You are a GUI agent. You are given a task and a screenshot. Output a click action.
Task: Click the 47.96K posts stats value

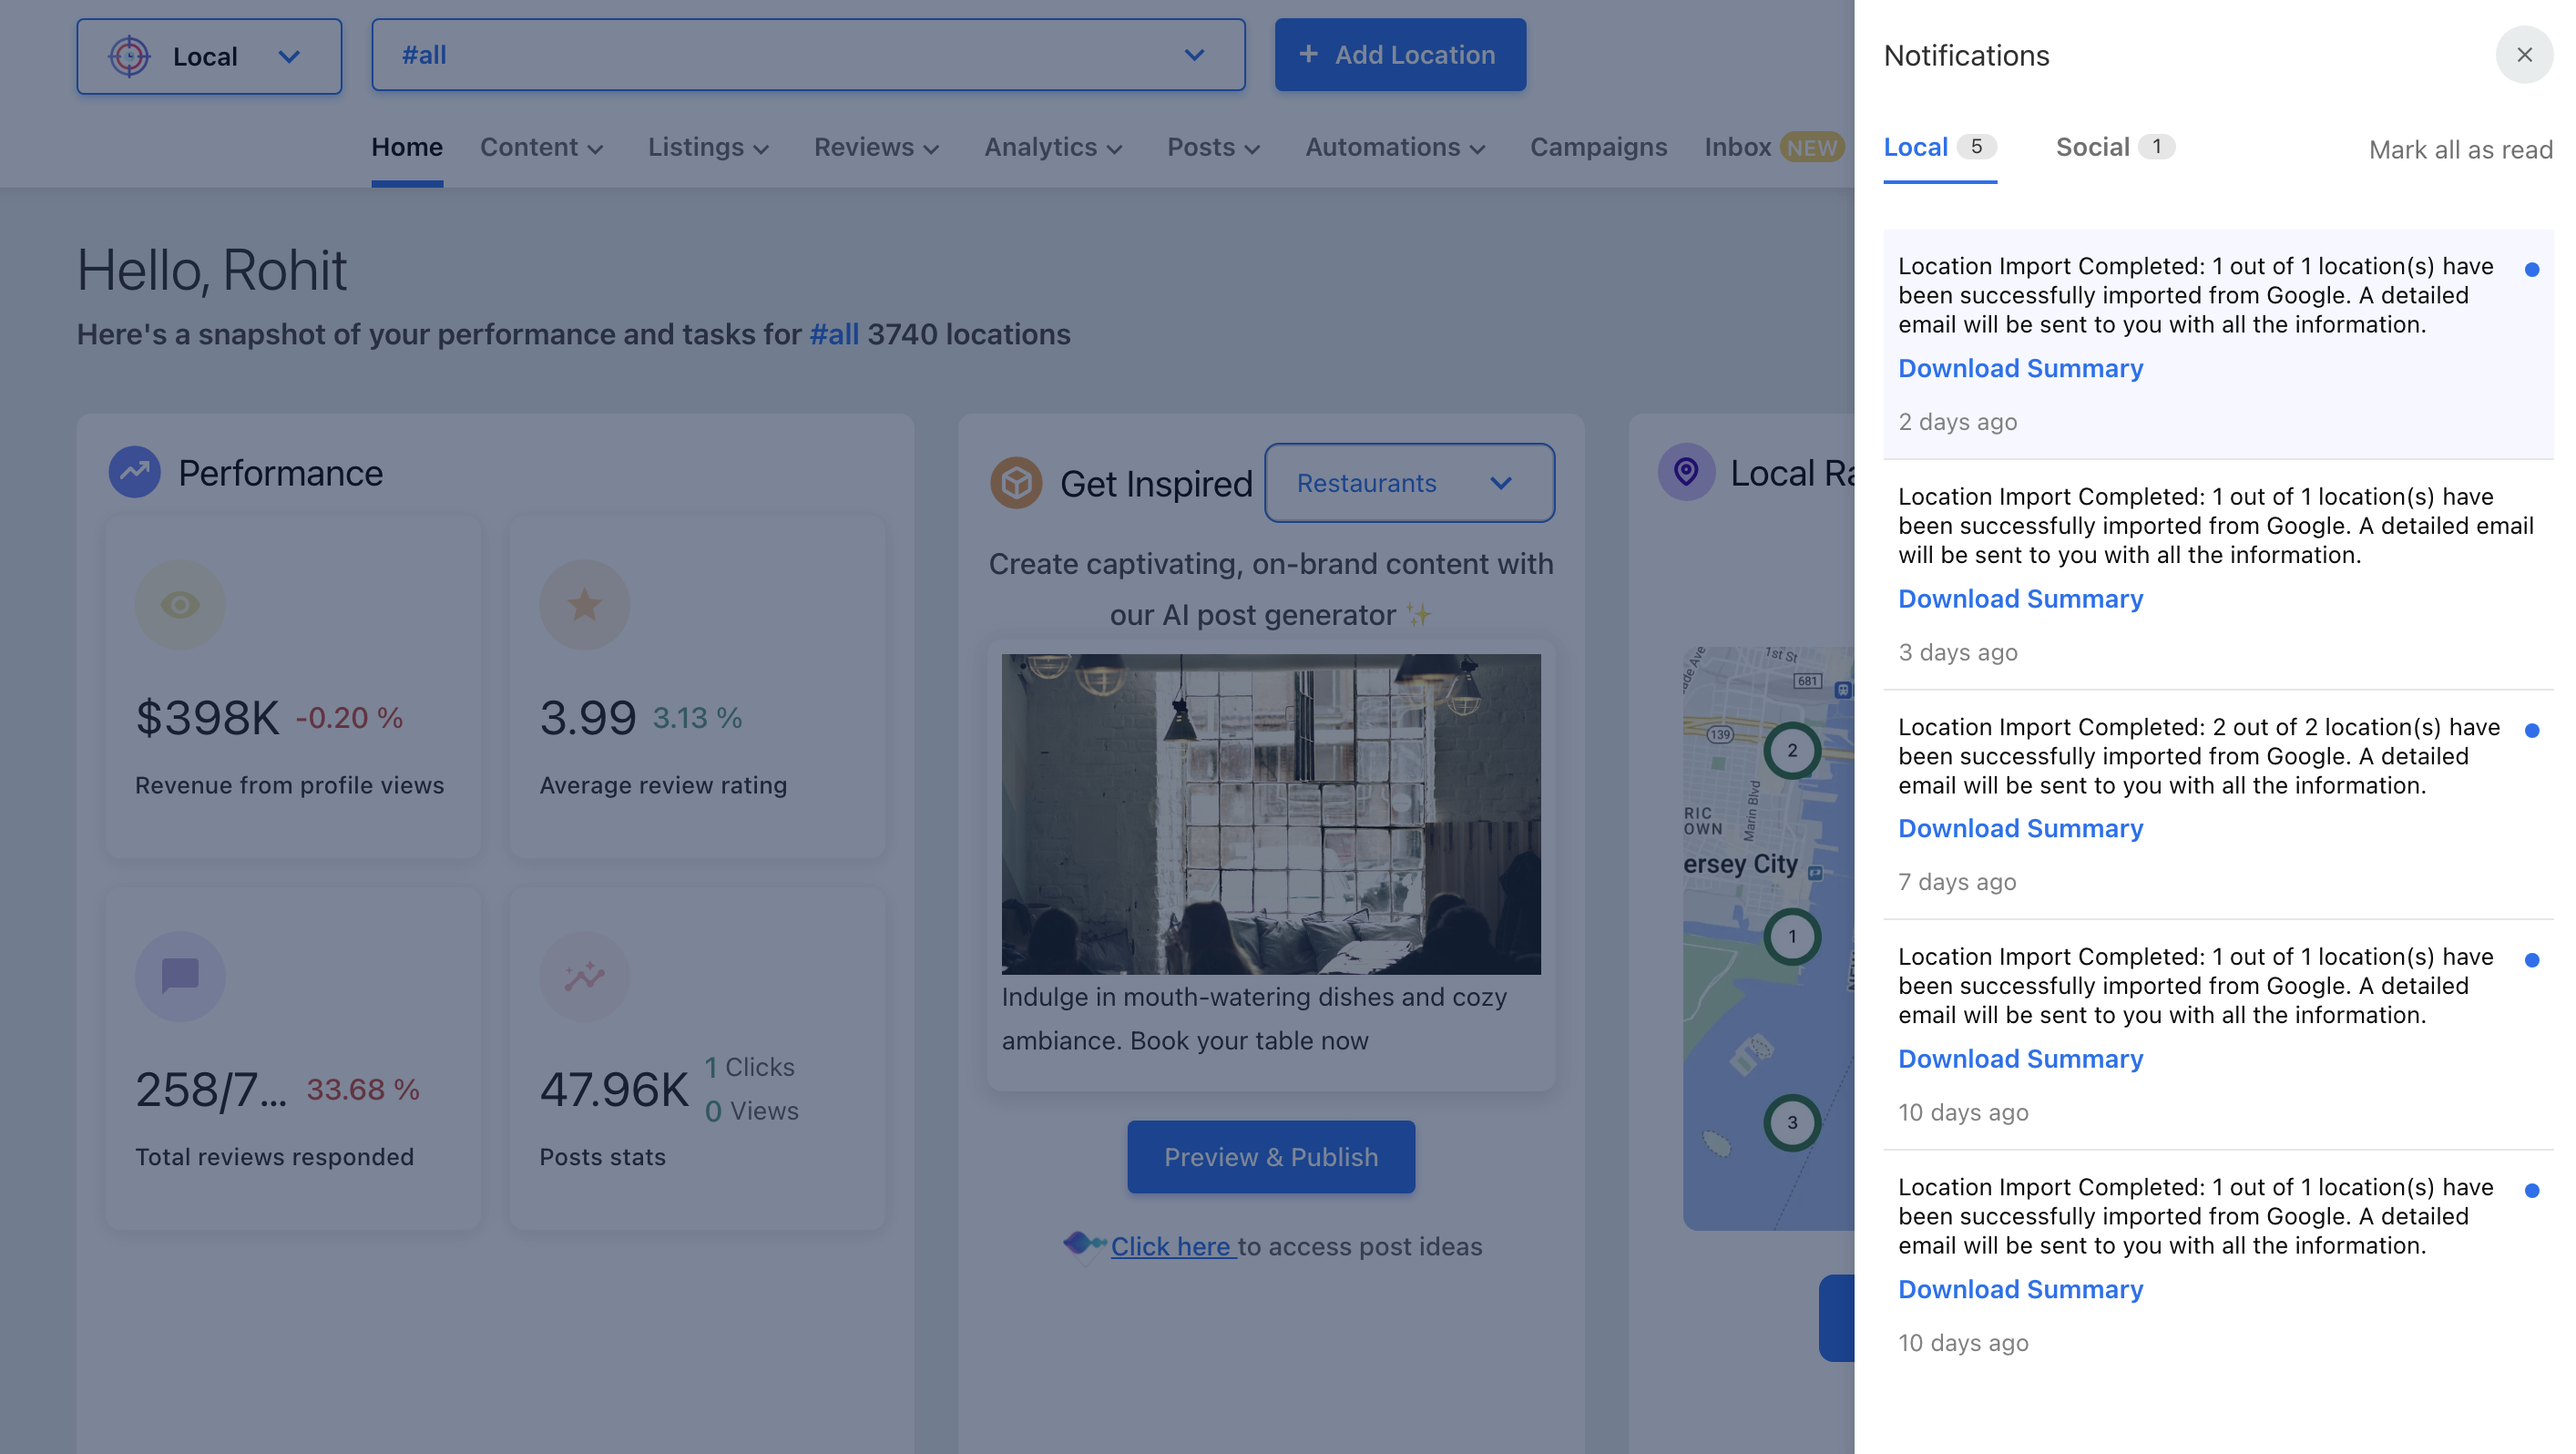click(614, 1089)
